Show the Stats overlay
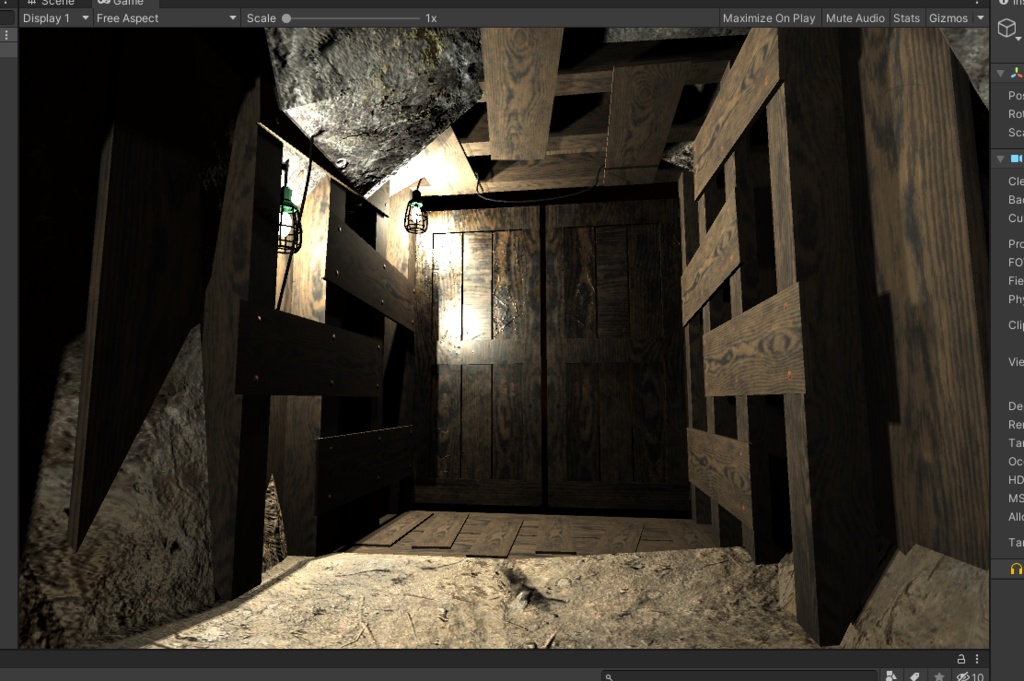1024x681 pixels. click(x=906, y=17)
